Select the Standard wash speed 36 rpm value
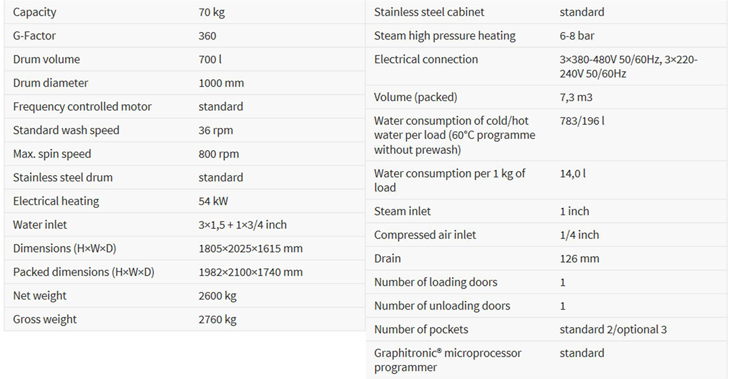730x379 pixels. (x=216, y=130)
